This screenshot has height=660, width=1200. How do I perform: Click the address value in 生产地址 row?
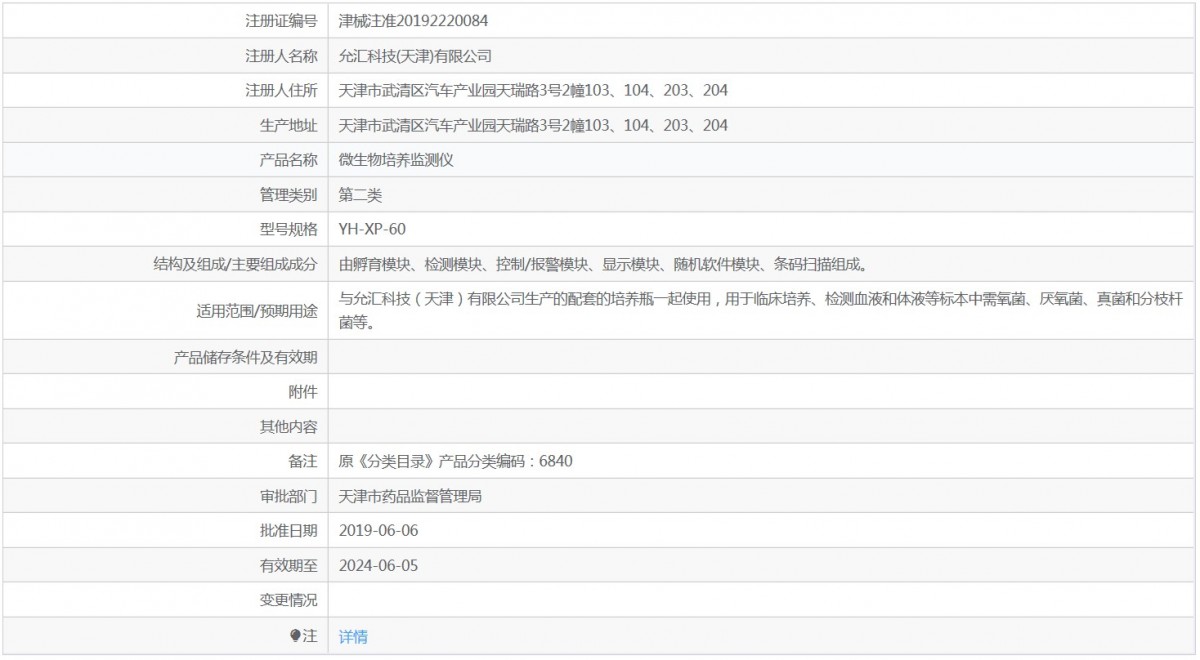pyautogui.click(x=533, y=125)
